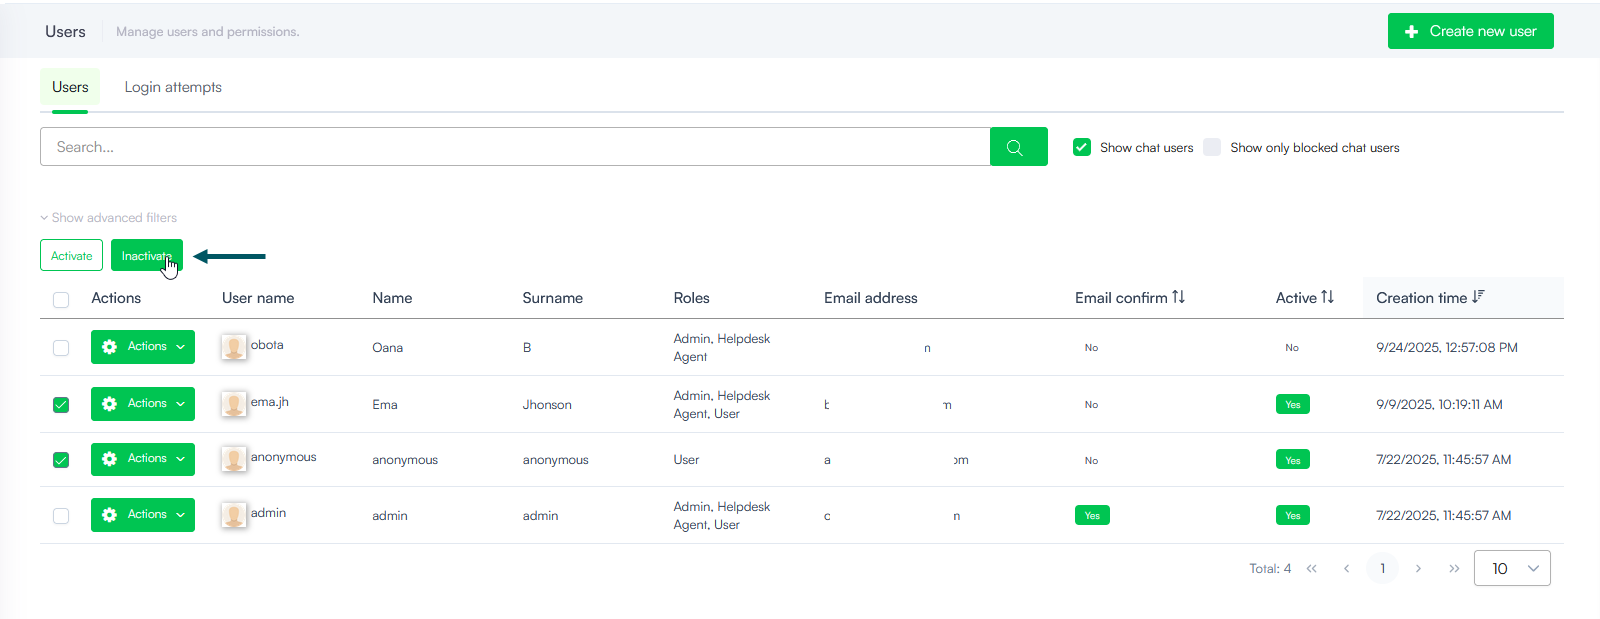Open Actions dropdown for admin user

(x=143, y=515)
